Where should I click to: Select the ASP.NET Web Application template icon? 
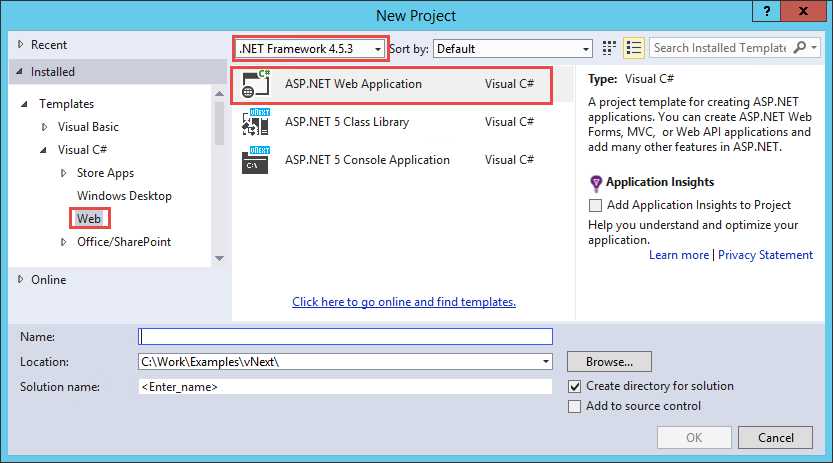coord(256,84)
